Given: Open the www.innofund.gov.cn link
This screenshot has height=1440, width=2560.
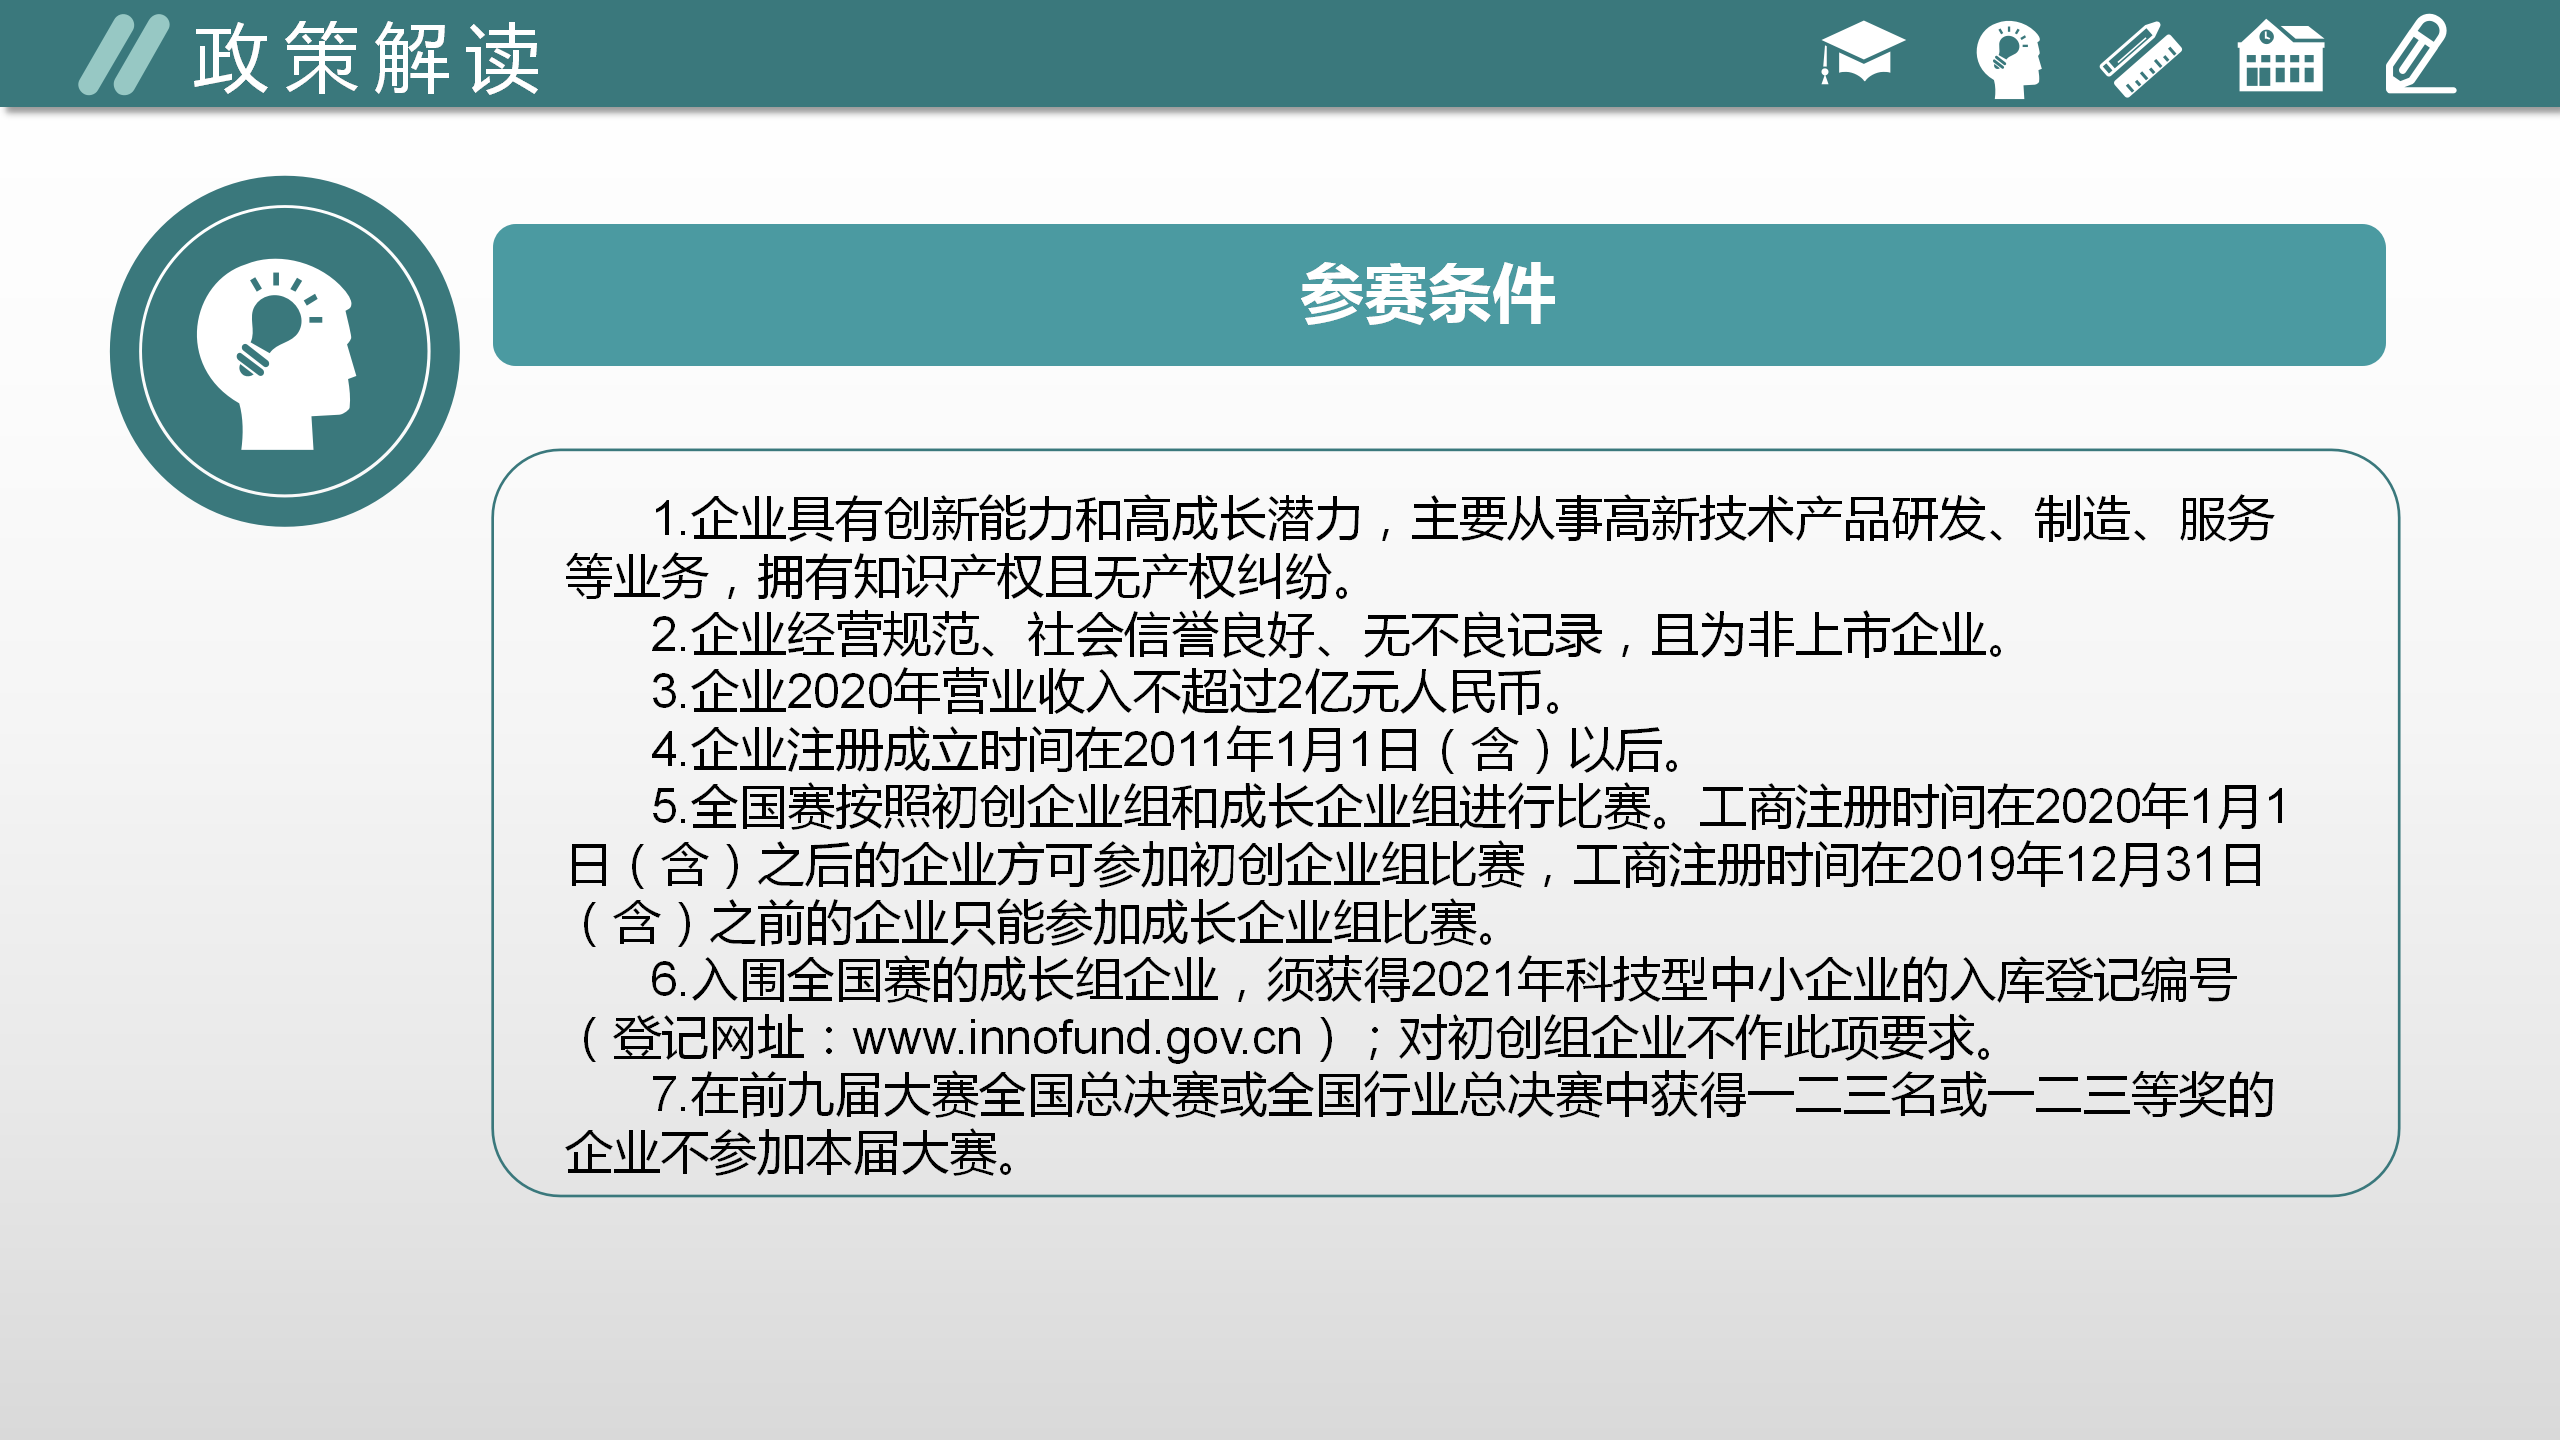Looking at the screenshot, I should click(x=1076, y=1038).
